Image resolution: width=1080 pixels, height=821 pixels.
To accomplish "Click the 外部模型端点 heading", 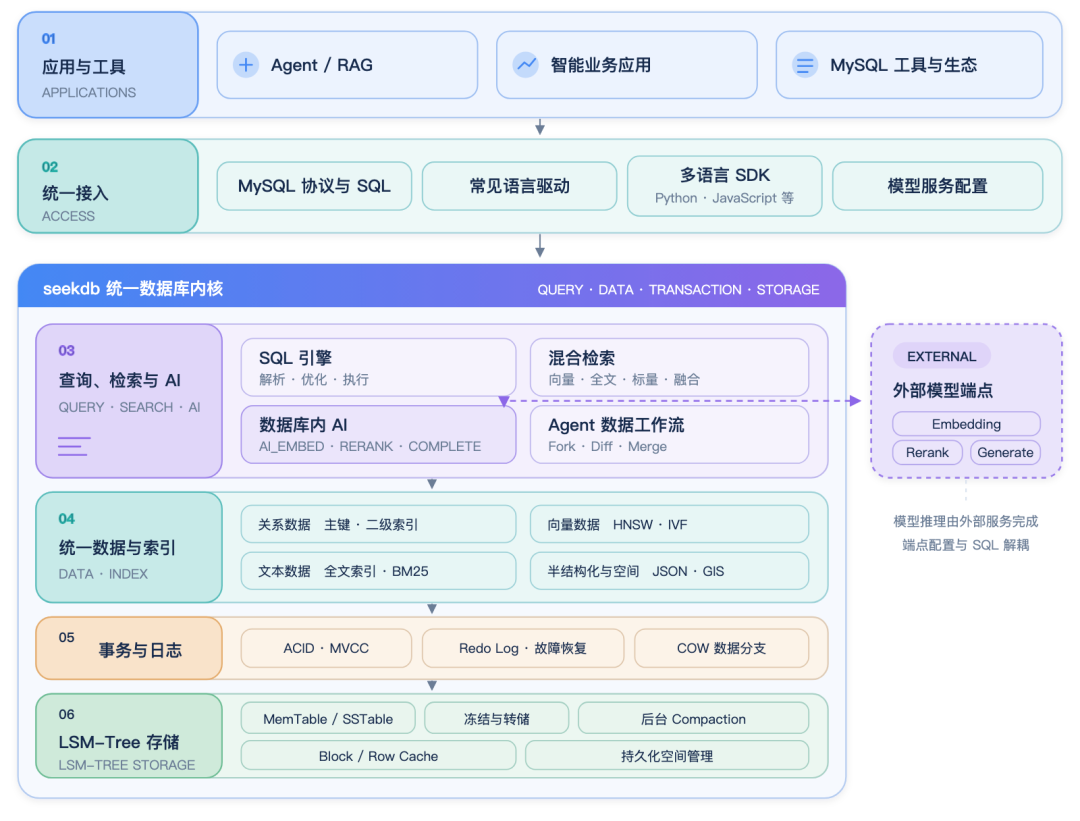I will pyautogui.click(x=943, y=391).
